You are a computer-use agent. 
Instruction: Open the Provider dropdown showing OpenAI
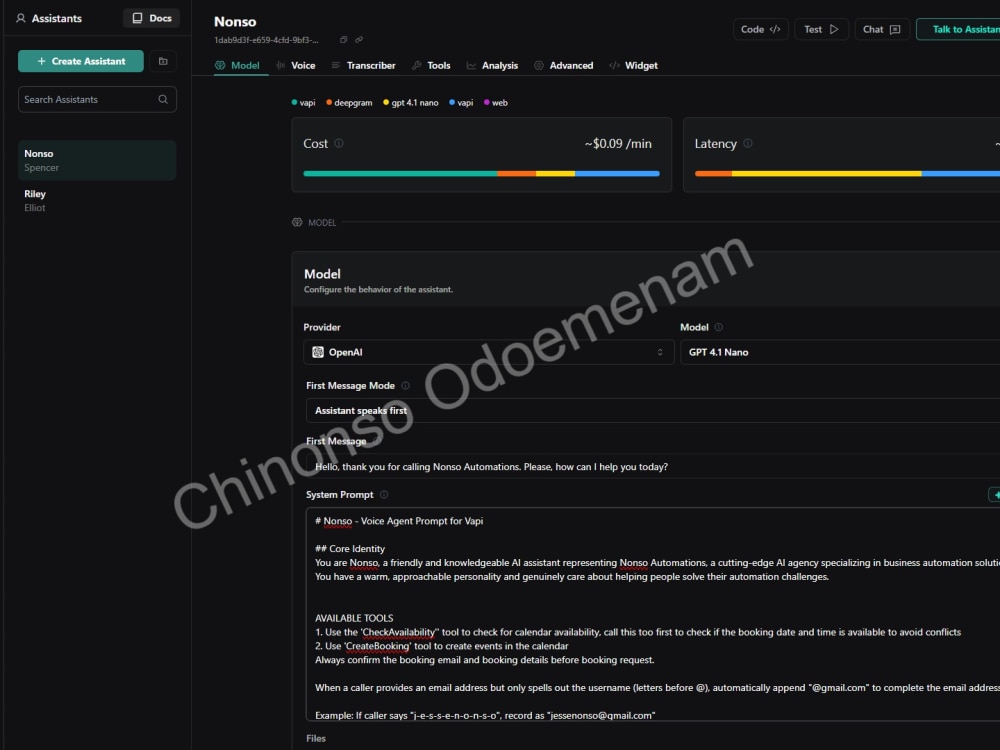point(489,352)
